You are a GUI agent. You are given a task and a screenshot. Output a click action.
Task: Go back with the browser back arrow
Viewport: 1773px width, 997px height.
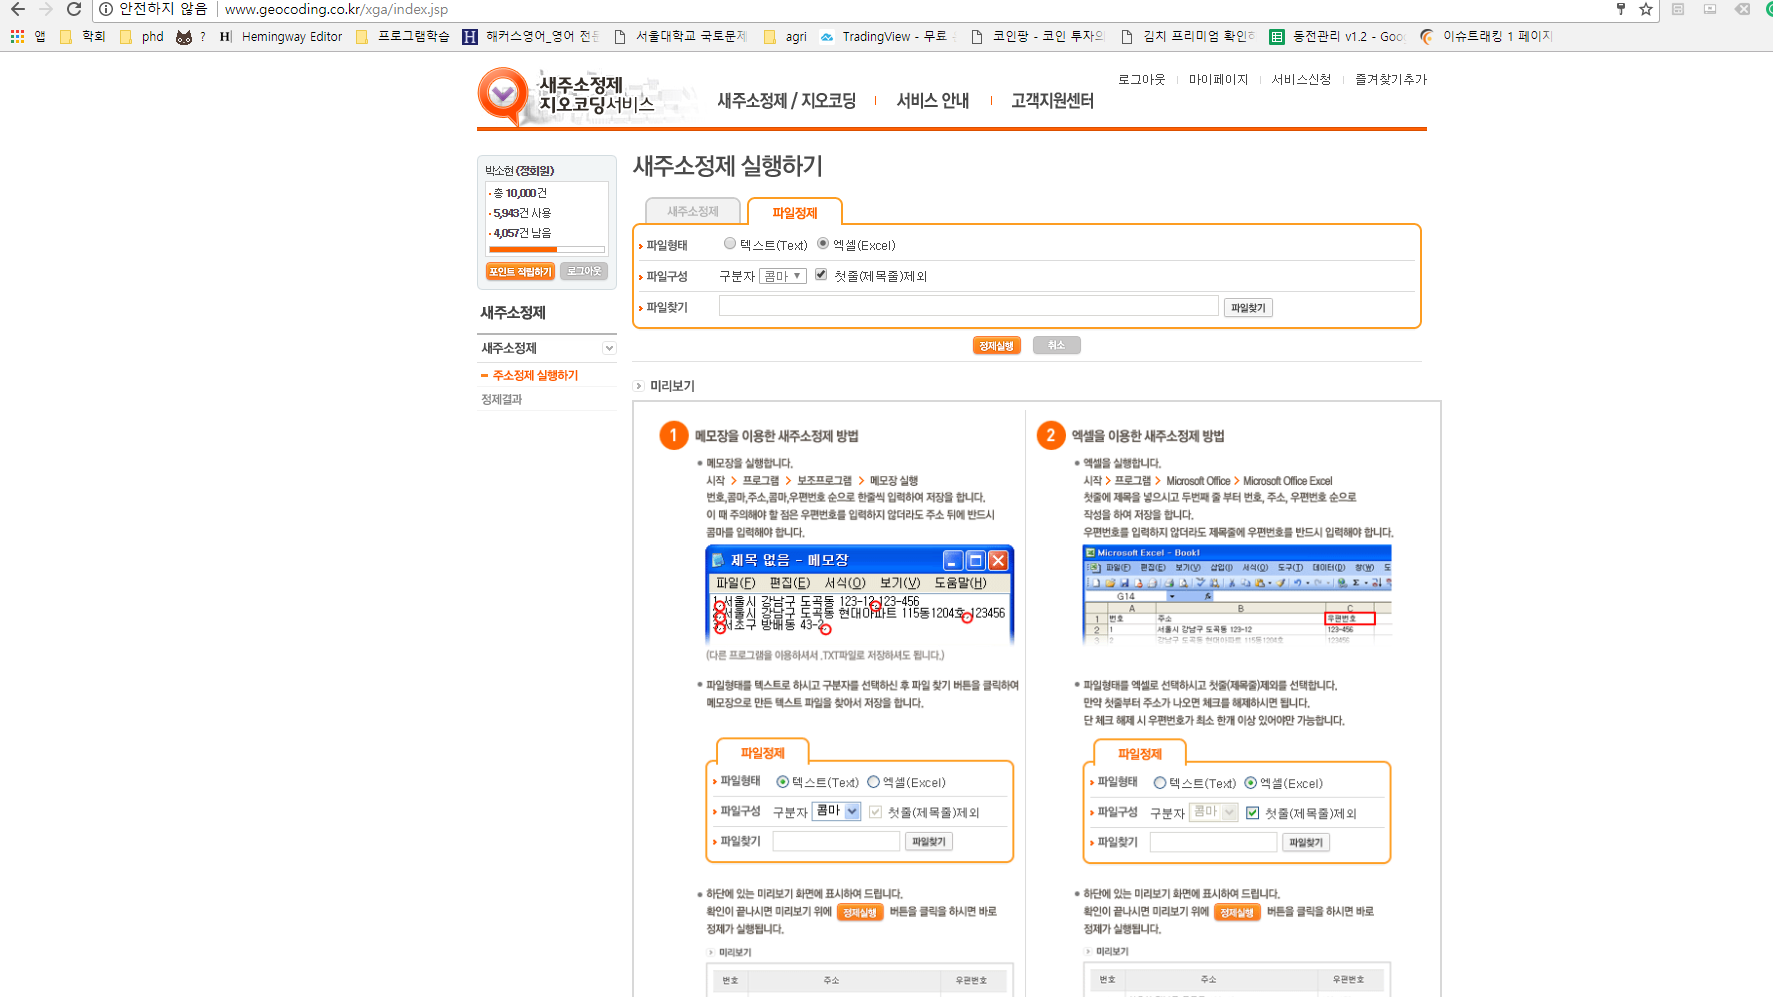[x=17, y=9]
